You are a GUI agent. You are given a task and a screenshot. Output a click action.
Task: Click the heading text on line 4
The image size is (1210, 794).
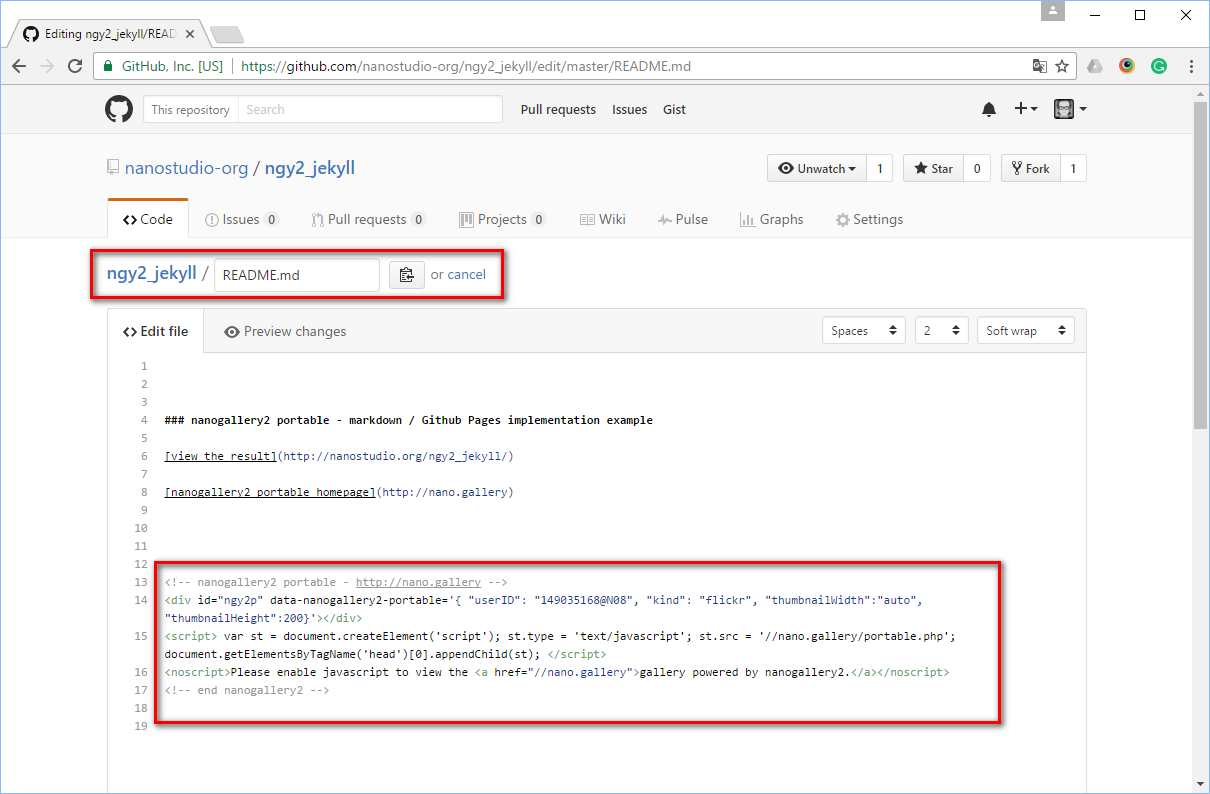409,420
